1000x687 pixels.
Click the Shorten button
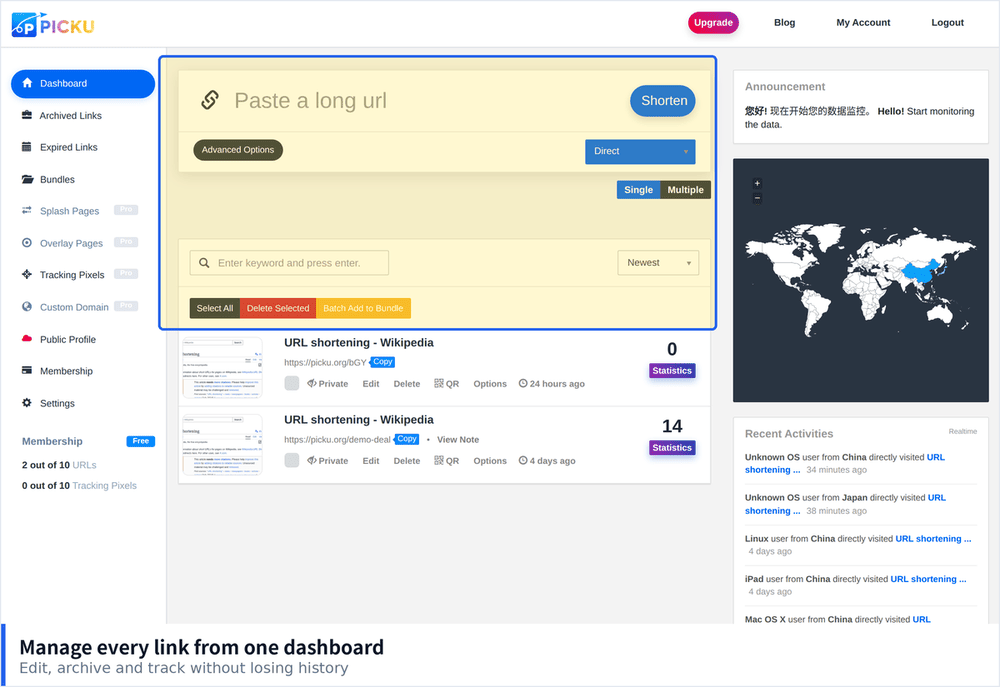tap(663, 101)
